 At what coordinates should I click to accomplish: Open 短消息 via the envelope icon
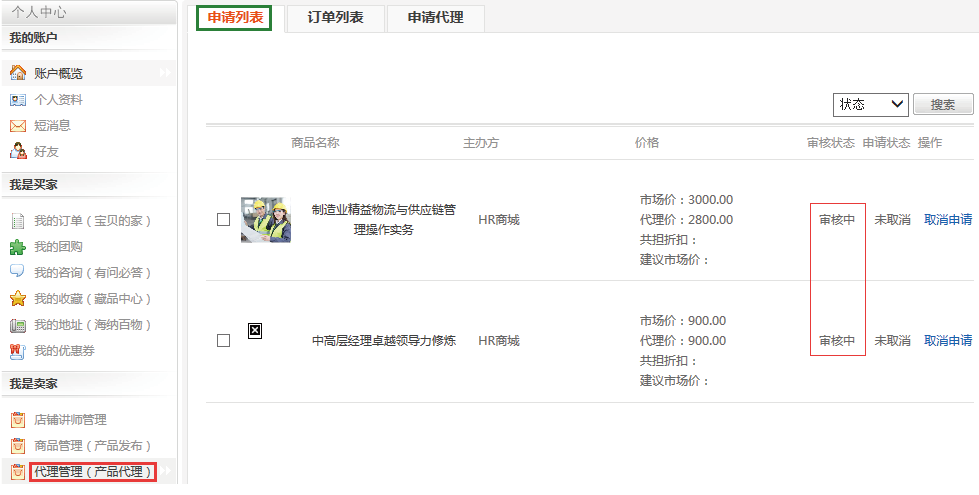point(17,126)
